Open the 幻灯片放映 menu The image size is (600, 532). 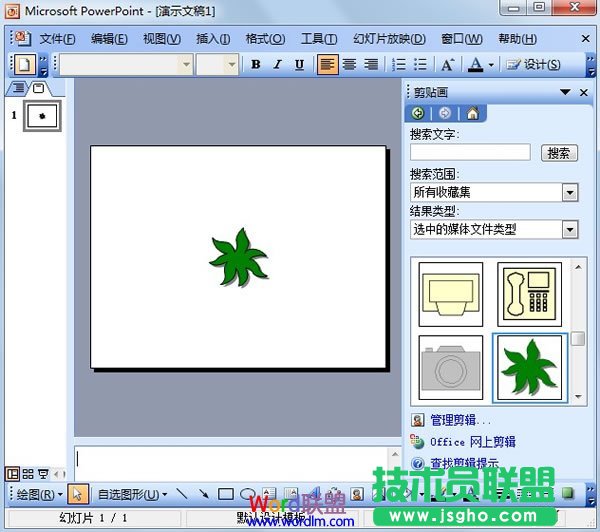[x=389, y=39]
